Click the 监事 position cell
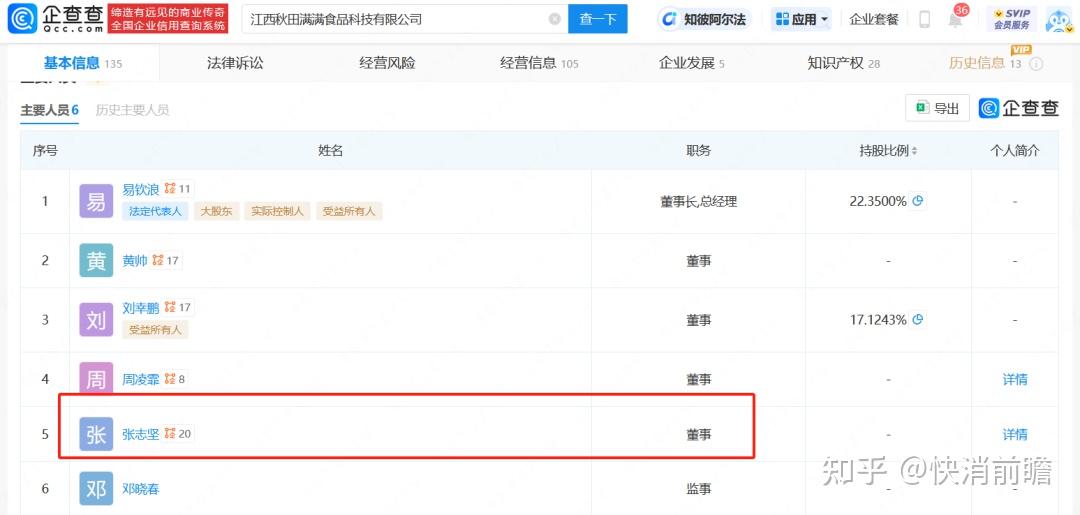This screenshot has width=1080, height=515. click(x=698, y=489)
